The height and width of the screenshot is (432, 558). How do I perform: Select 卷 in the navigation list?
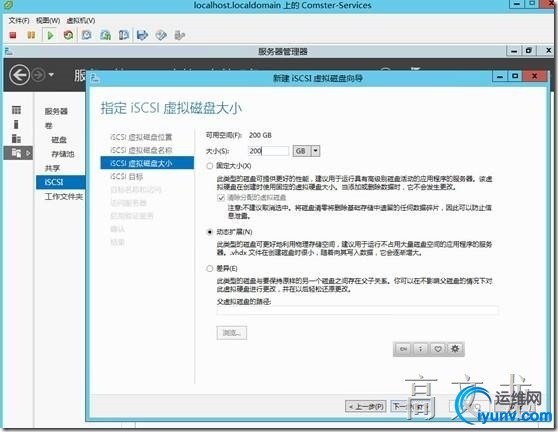(48, 125)
